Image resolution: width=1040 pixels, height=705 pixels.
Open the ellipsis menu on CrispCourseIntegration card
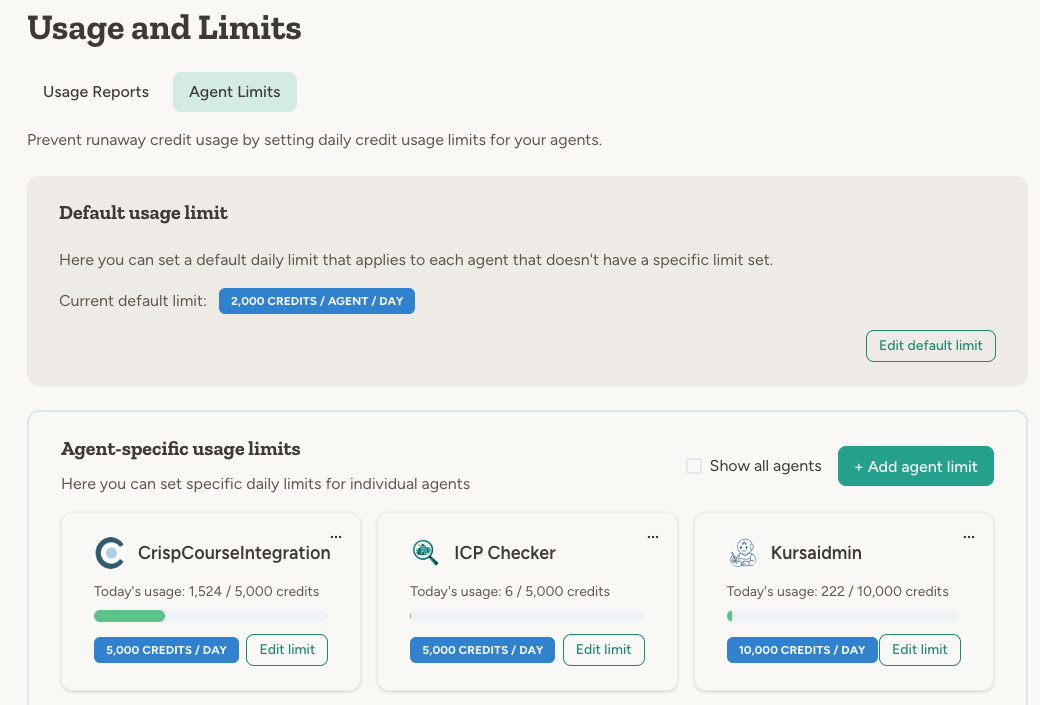click(x=337, y=535)
